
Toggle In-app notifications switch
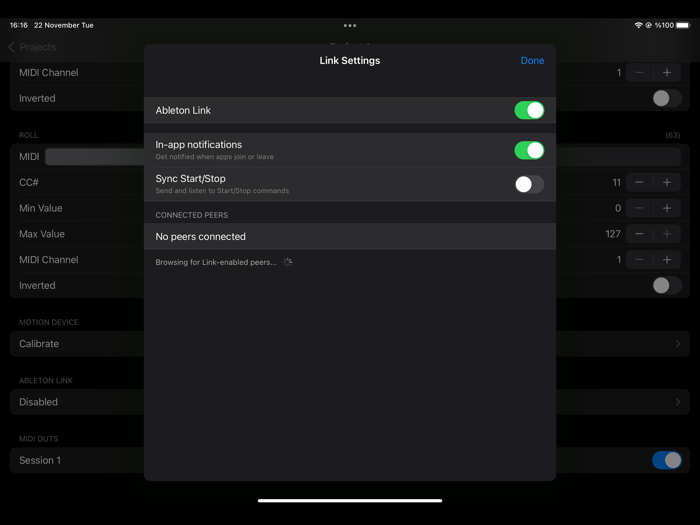point(529,150)
